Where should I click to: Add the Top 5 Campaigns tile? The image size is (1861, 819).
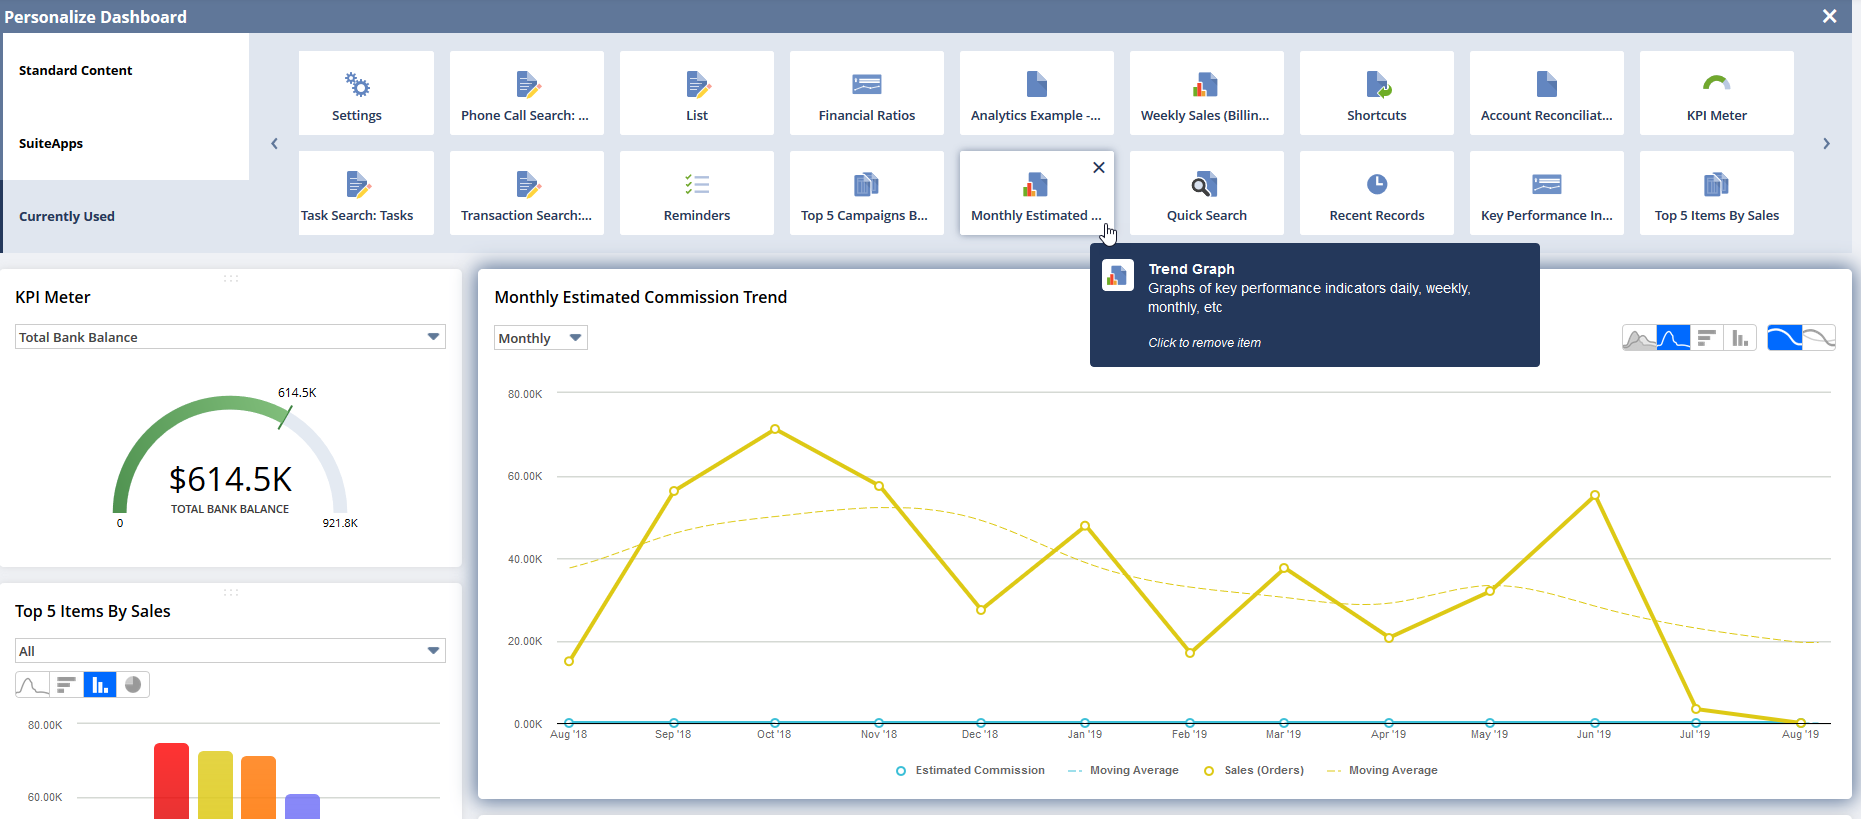[x=867, y=193]
